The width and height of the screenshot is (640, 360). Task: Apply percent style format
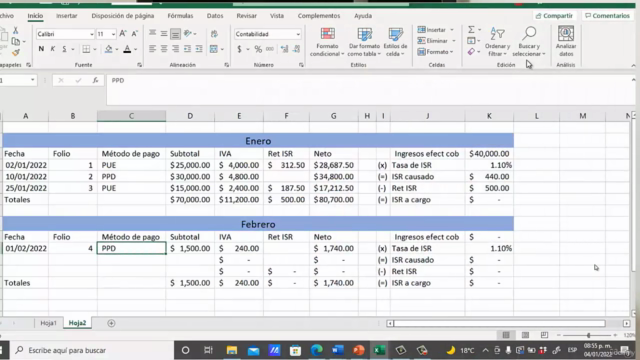[x=258, y=49]
